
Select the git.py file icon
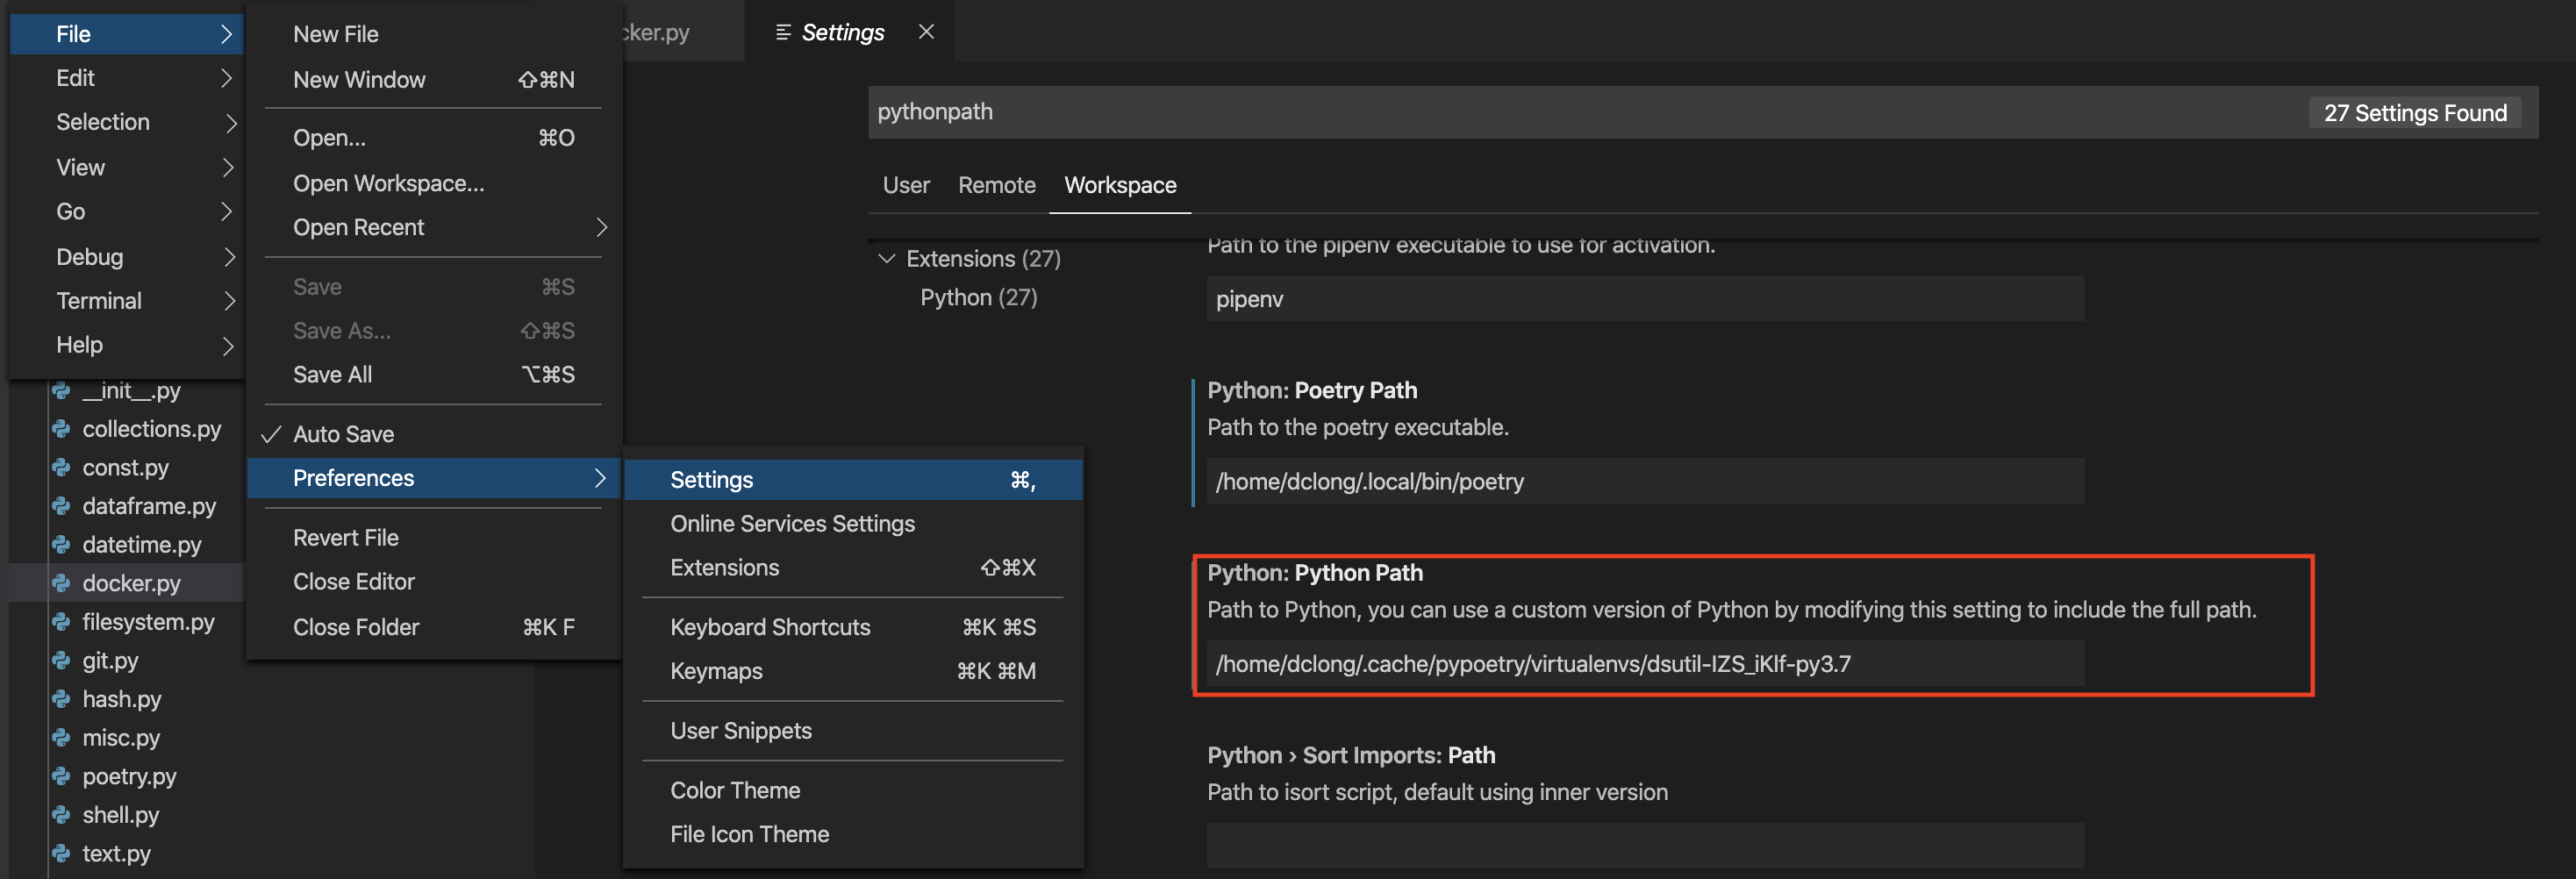click(x=62, y=660)
